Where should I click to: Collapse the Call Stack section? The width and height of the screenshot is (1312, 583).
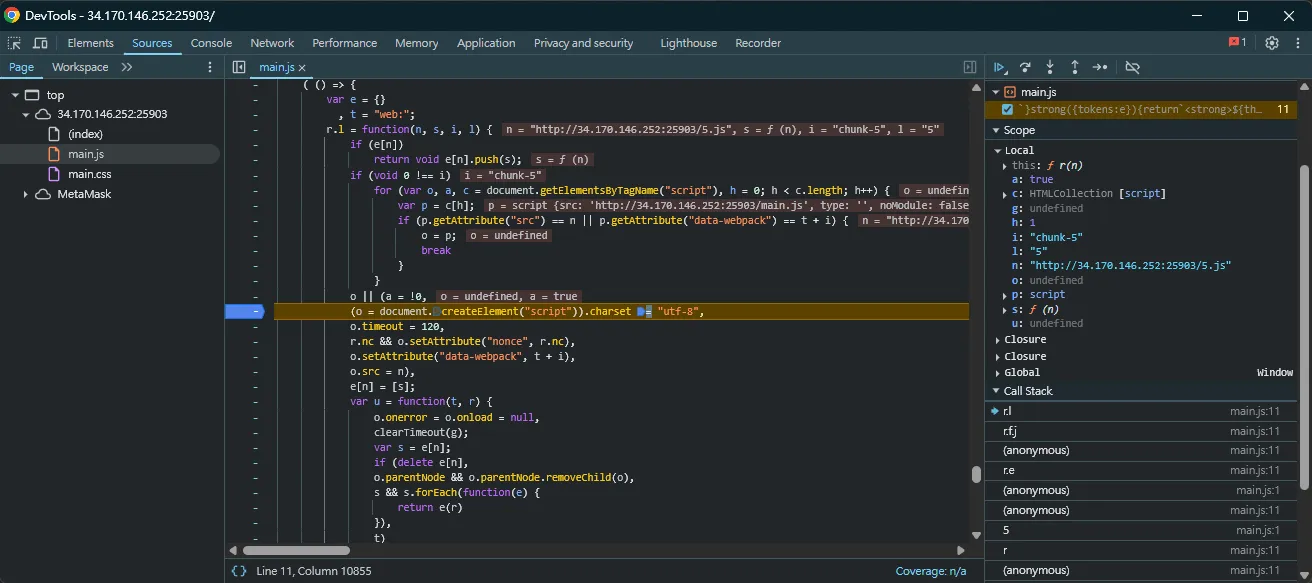(996, 390)
